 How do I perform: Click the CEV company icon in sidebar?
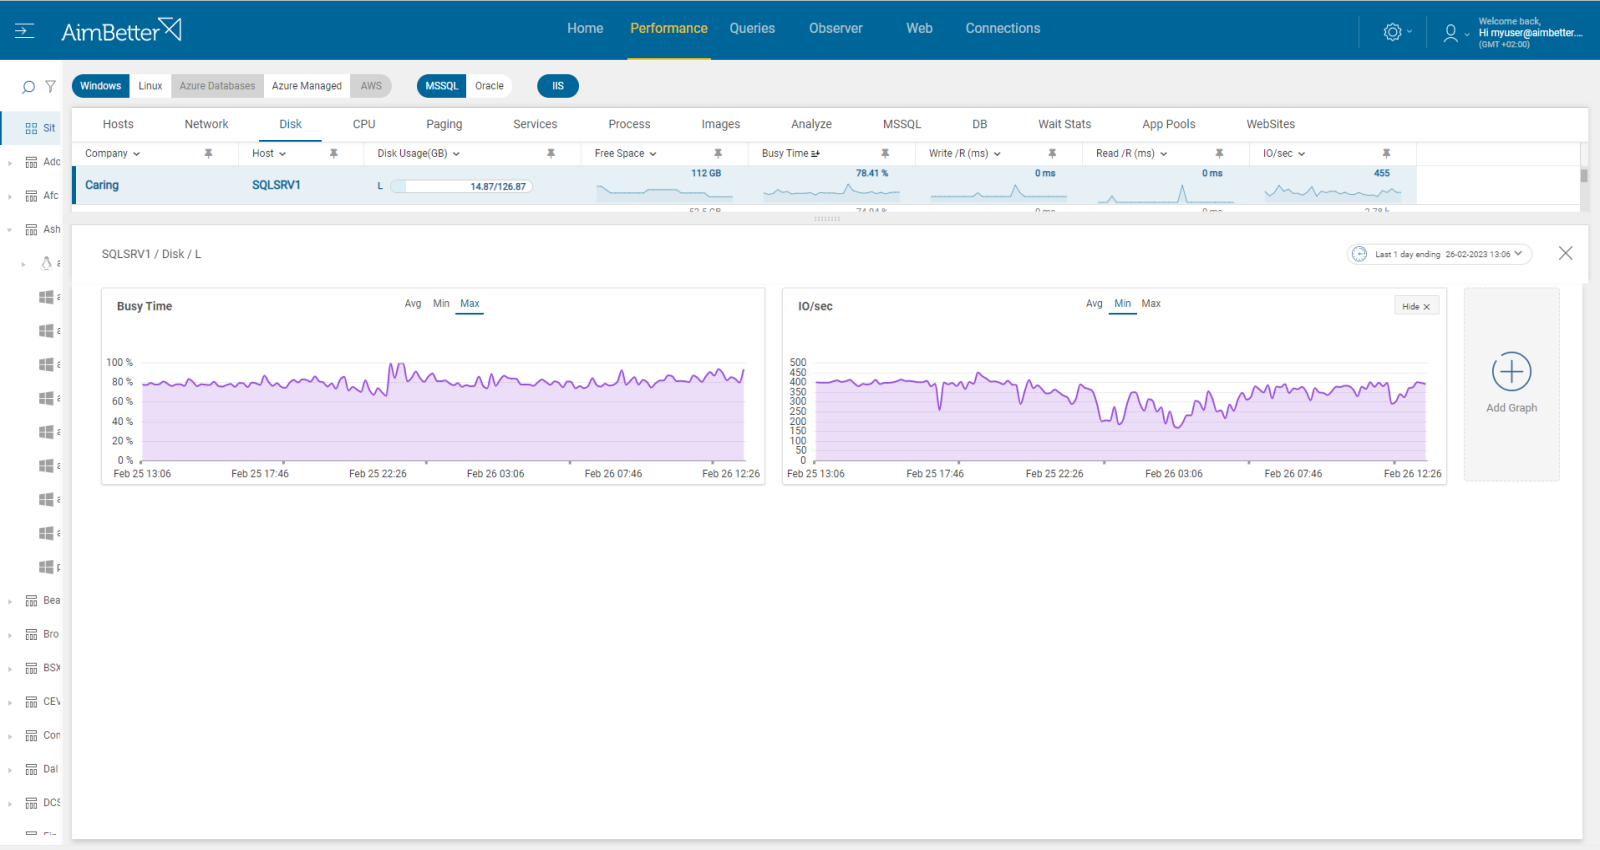[31, 702]
